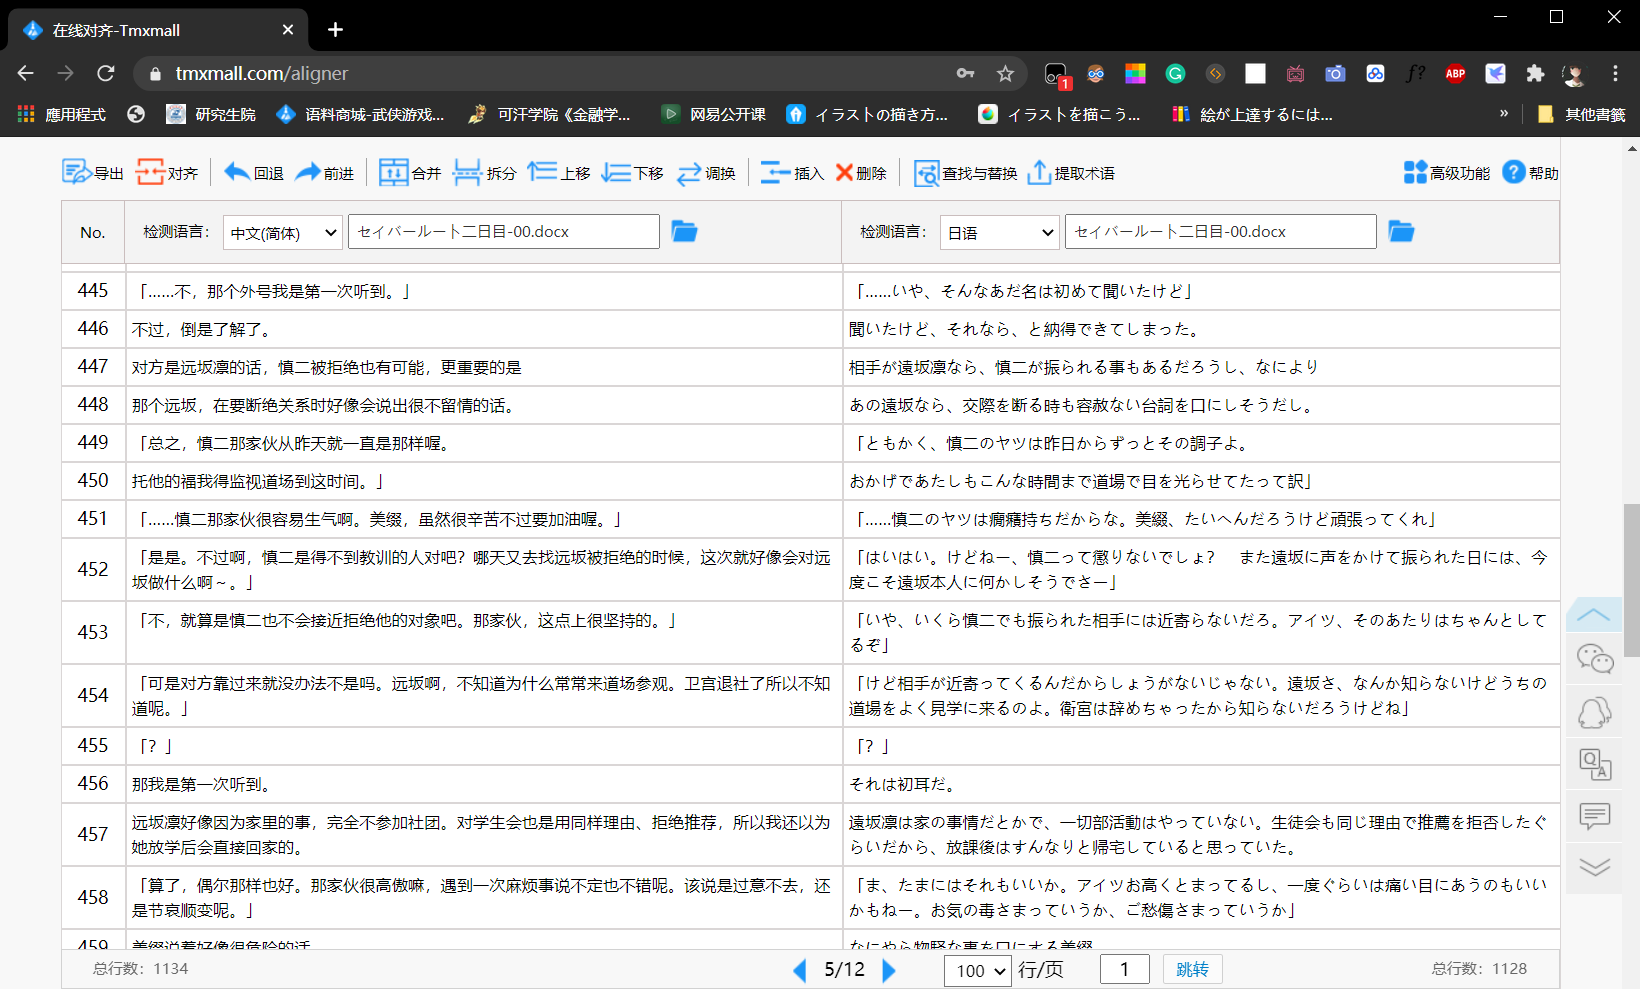Open the source file folder icon
1640x989 pixels.
[684, 232]
